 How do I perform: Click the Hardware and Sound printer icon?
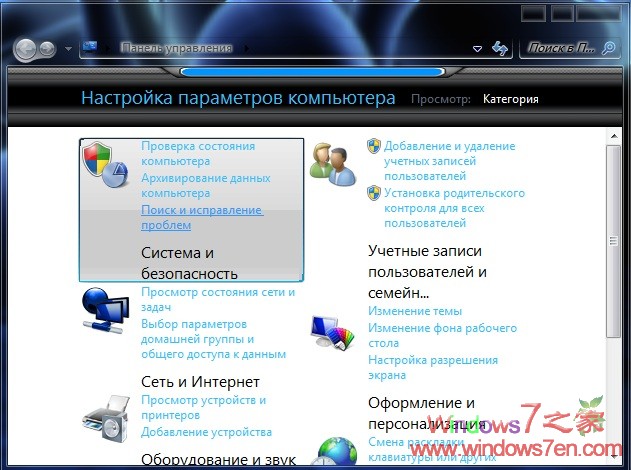106,419
